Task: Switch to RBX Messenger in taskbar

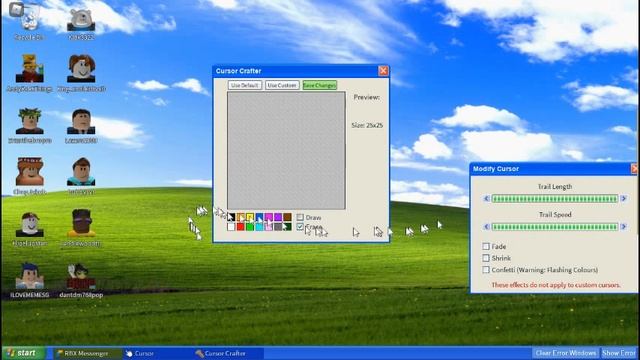Action: coord(86,353)
